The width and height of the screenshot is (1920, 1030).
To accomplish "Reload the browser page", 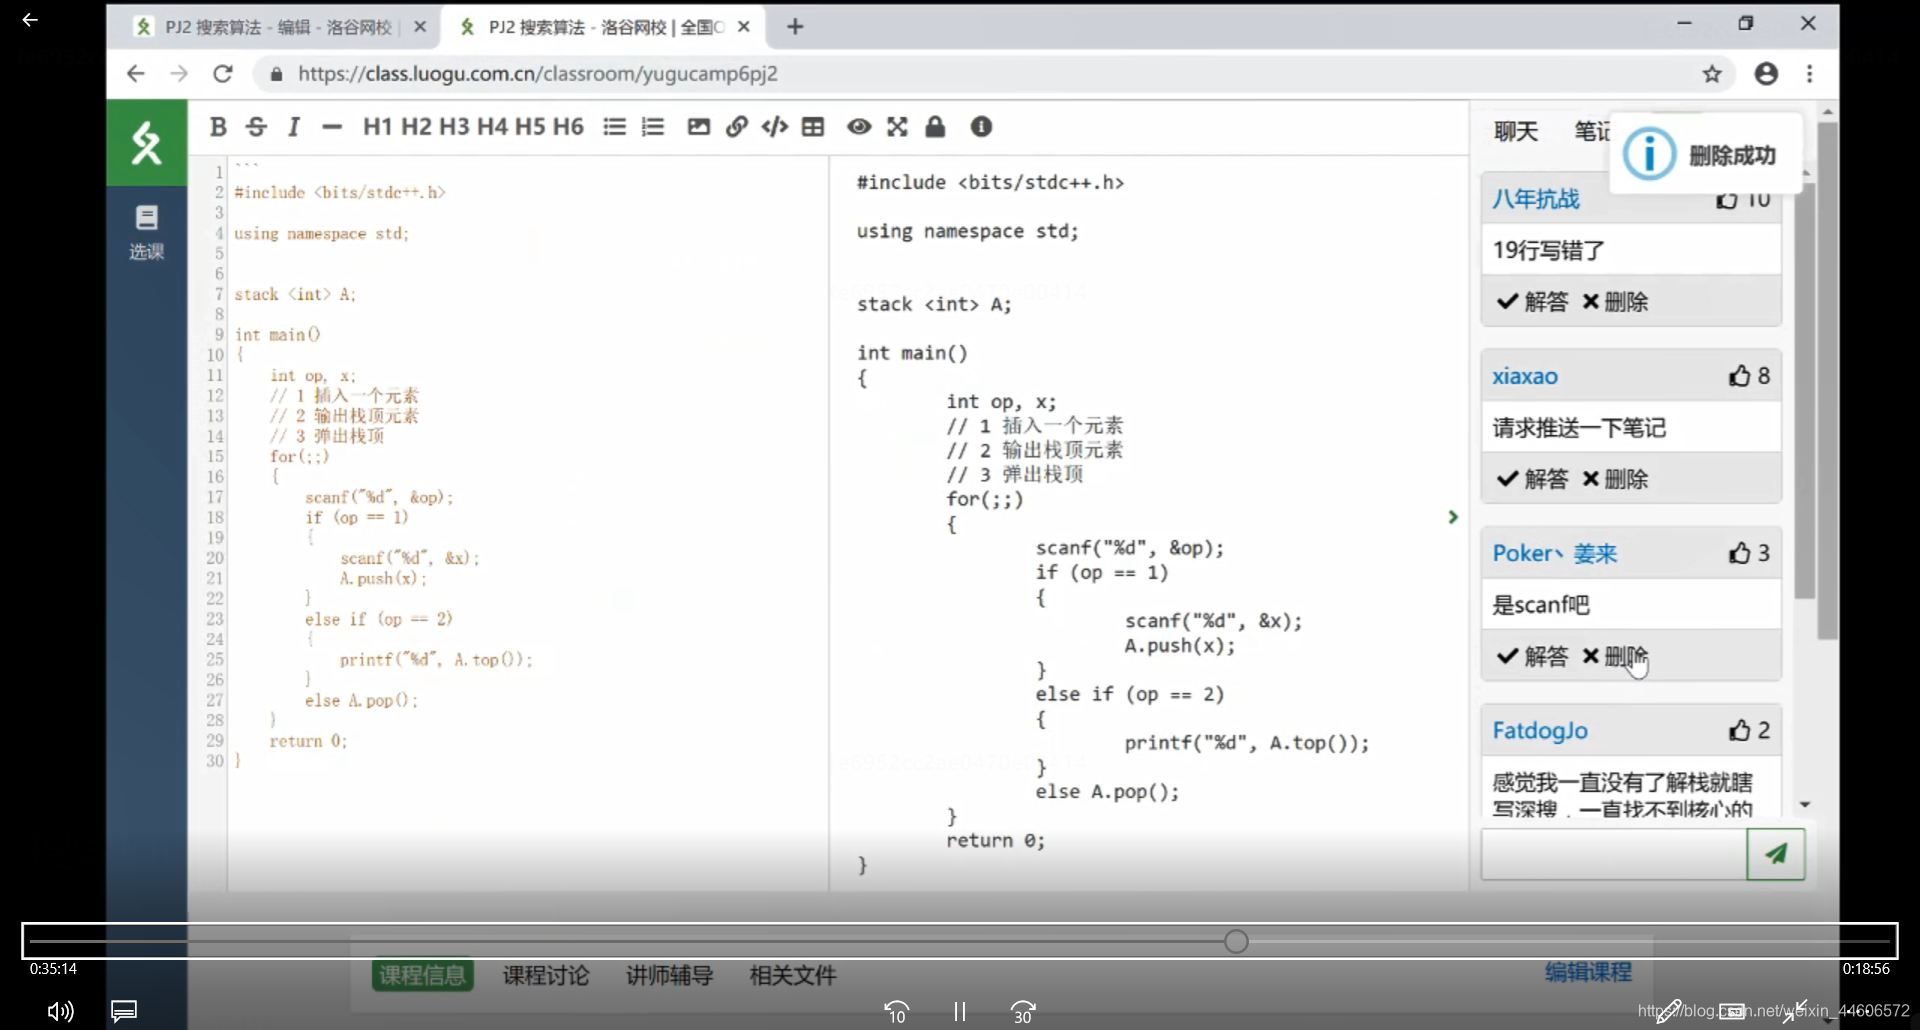I will tap(223, 74).
